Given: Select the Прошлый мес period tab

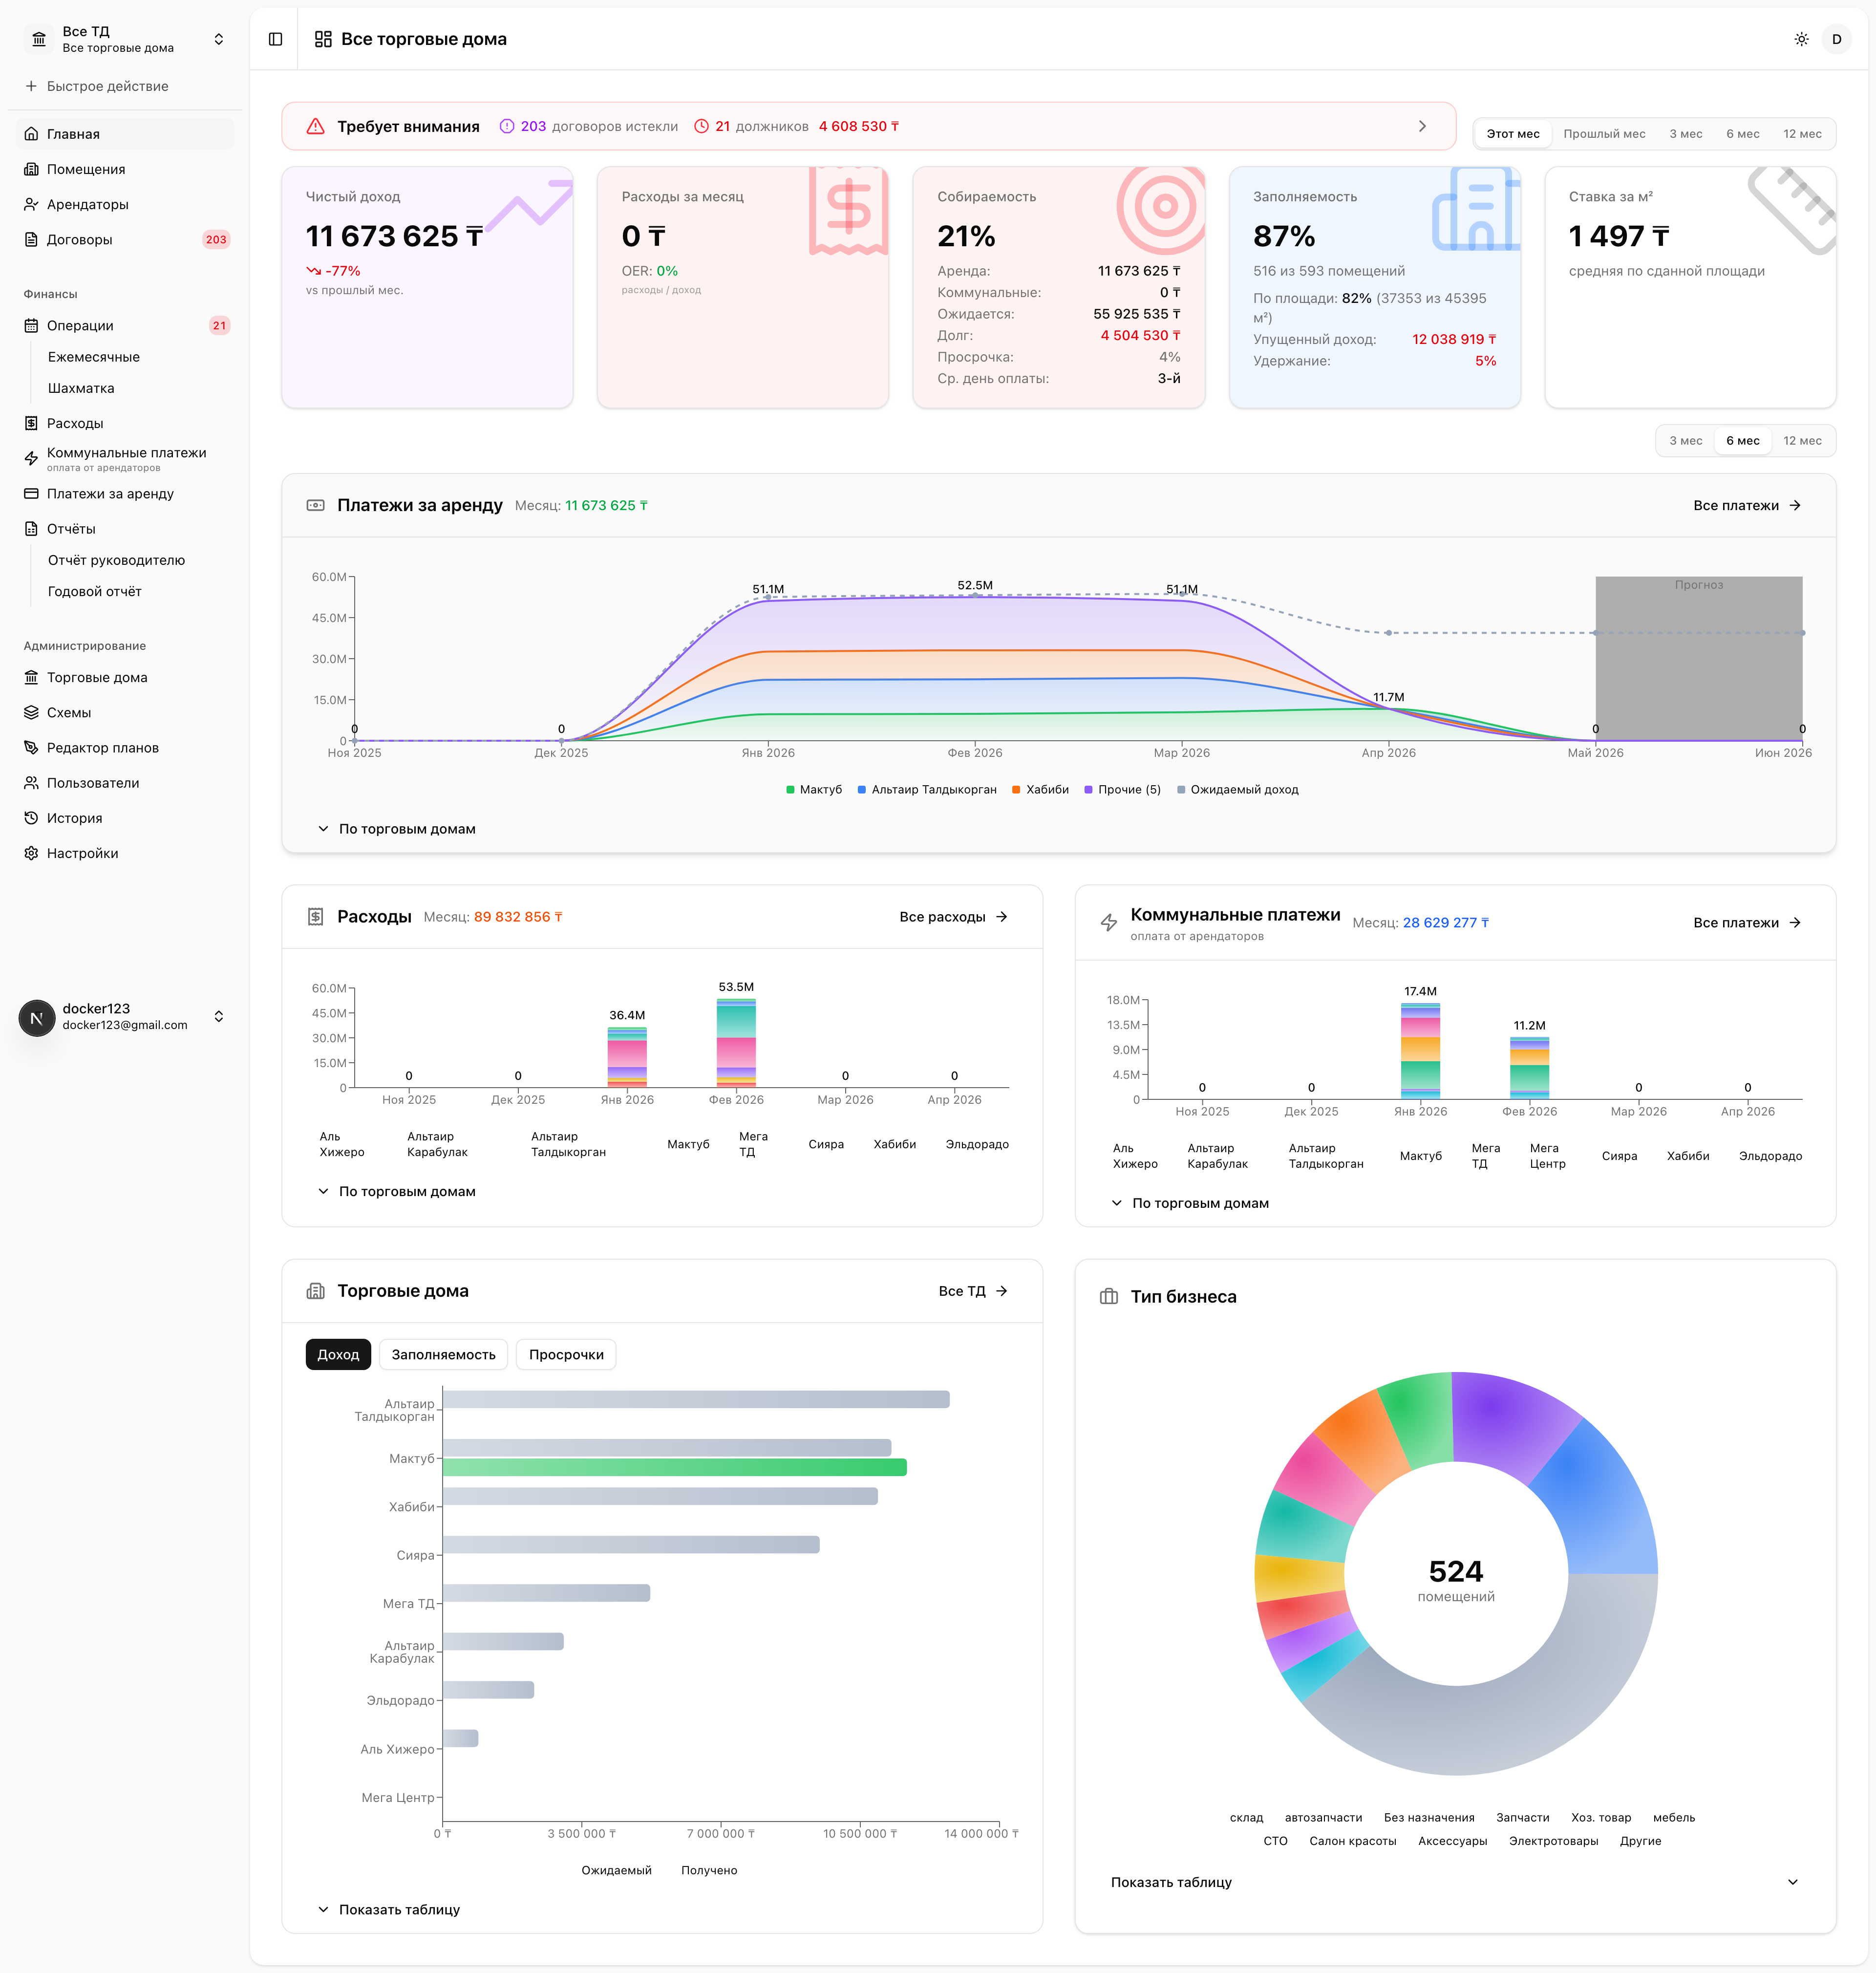Looking at the screenshot, I should (1604, 134).
